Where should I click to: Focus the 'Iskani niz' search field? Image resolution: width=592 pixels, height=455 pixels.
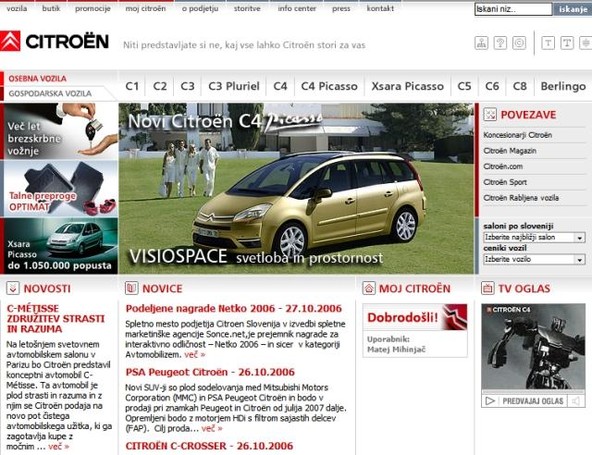tap(513, 9)
